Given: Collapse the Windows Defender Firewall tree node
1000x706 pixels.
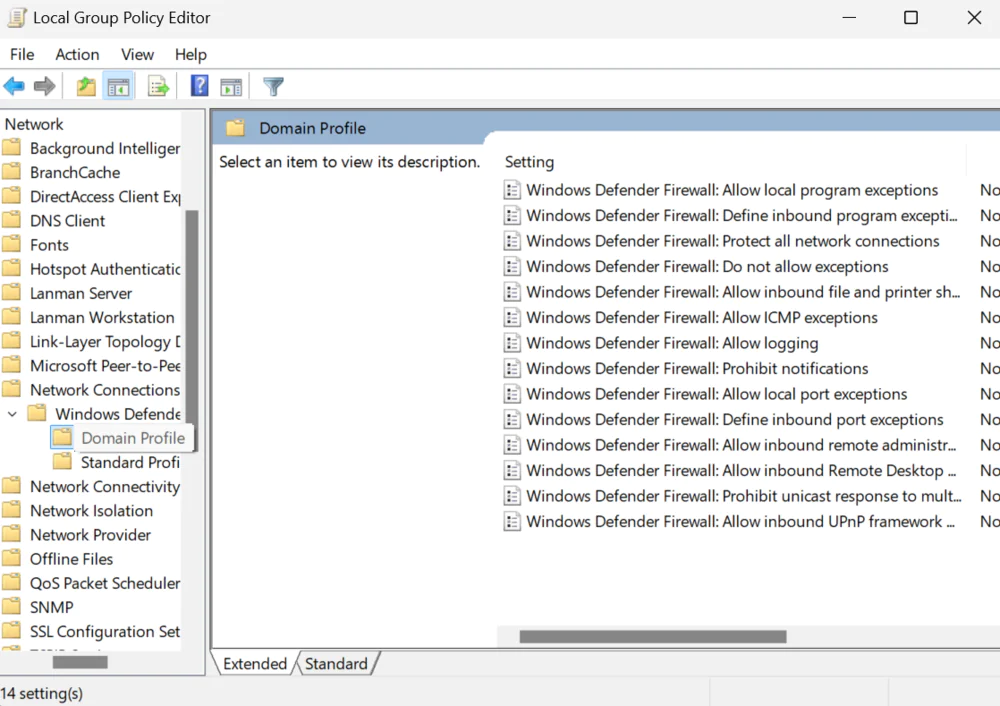Looking at the screenshot, I should 12,414.
